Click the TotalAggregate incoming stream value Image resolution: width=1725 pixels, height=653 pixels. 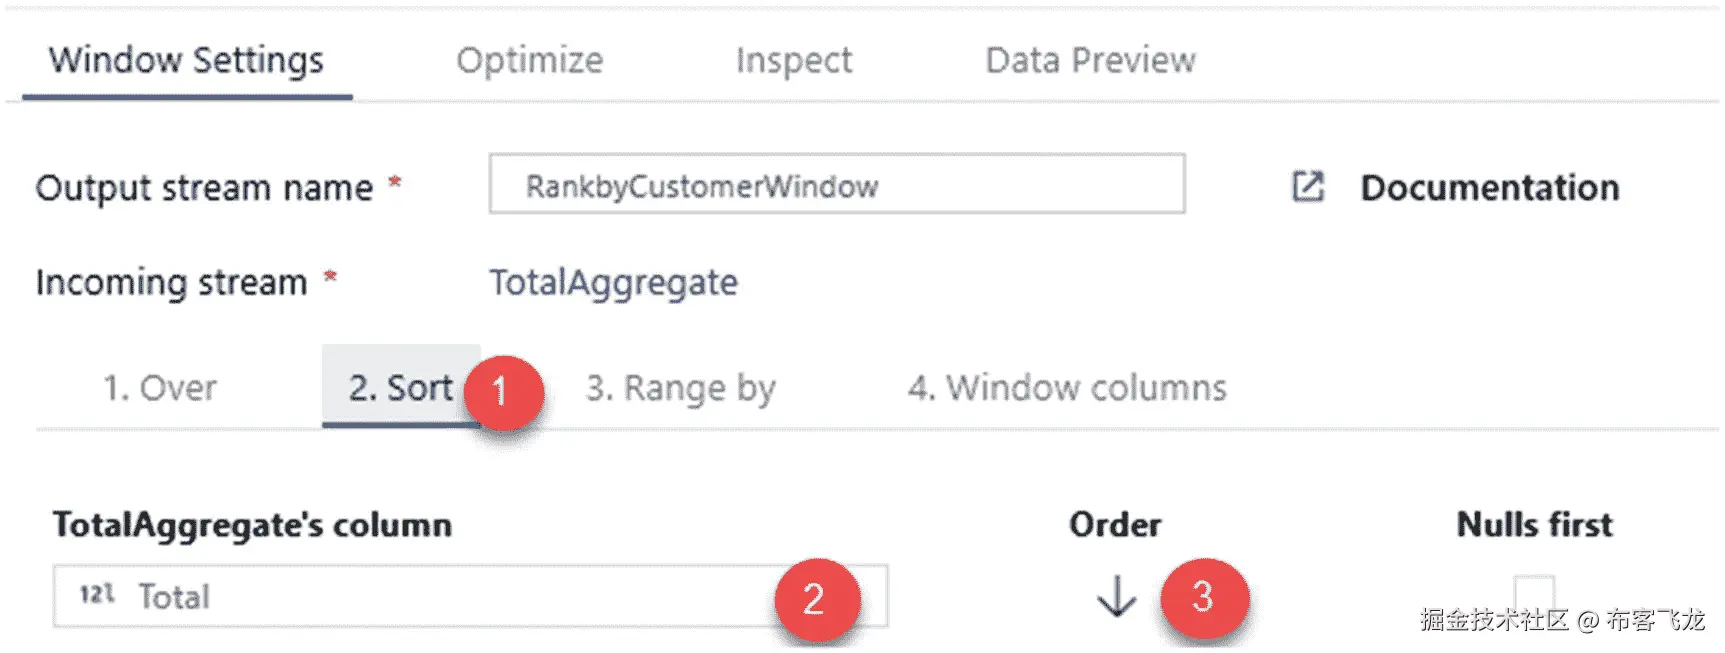614,283
